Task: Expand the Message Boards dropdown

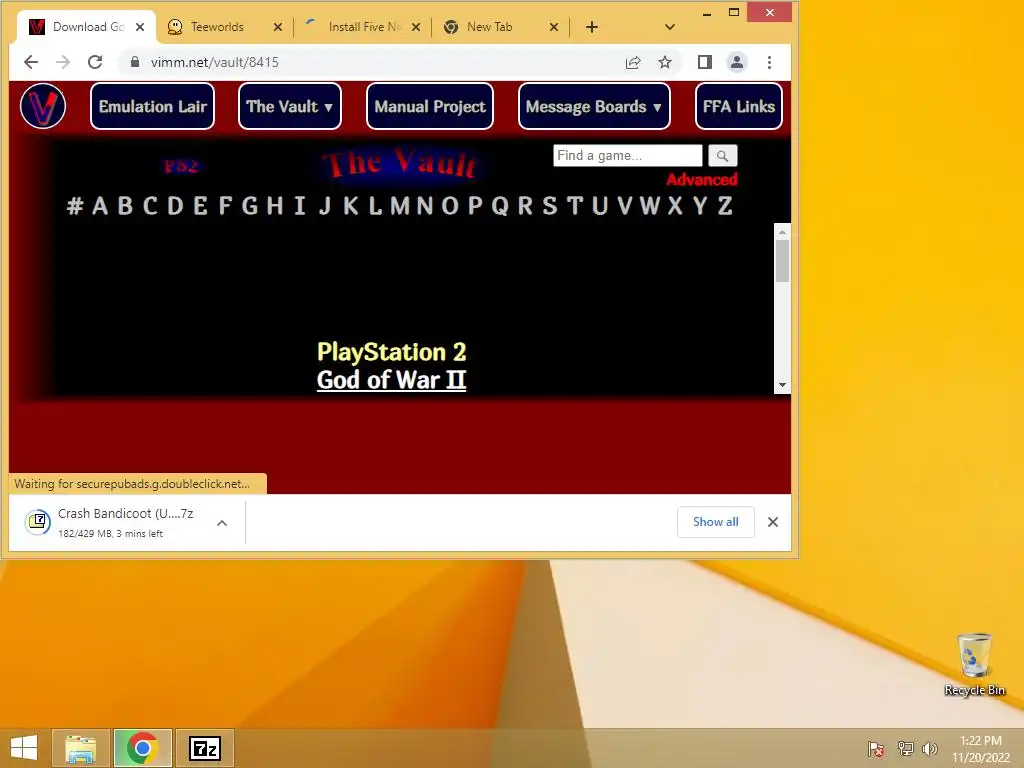Action: pyautogui.click(x=594, y=106)
